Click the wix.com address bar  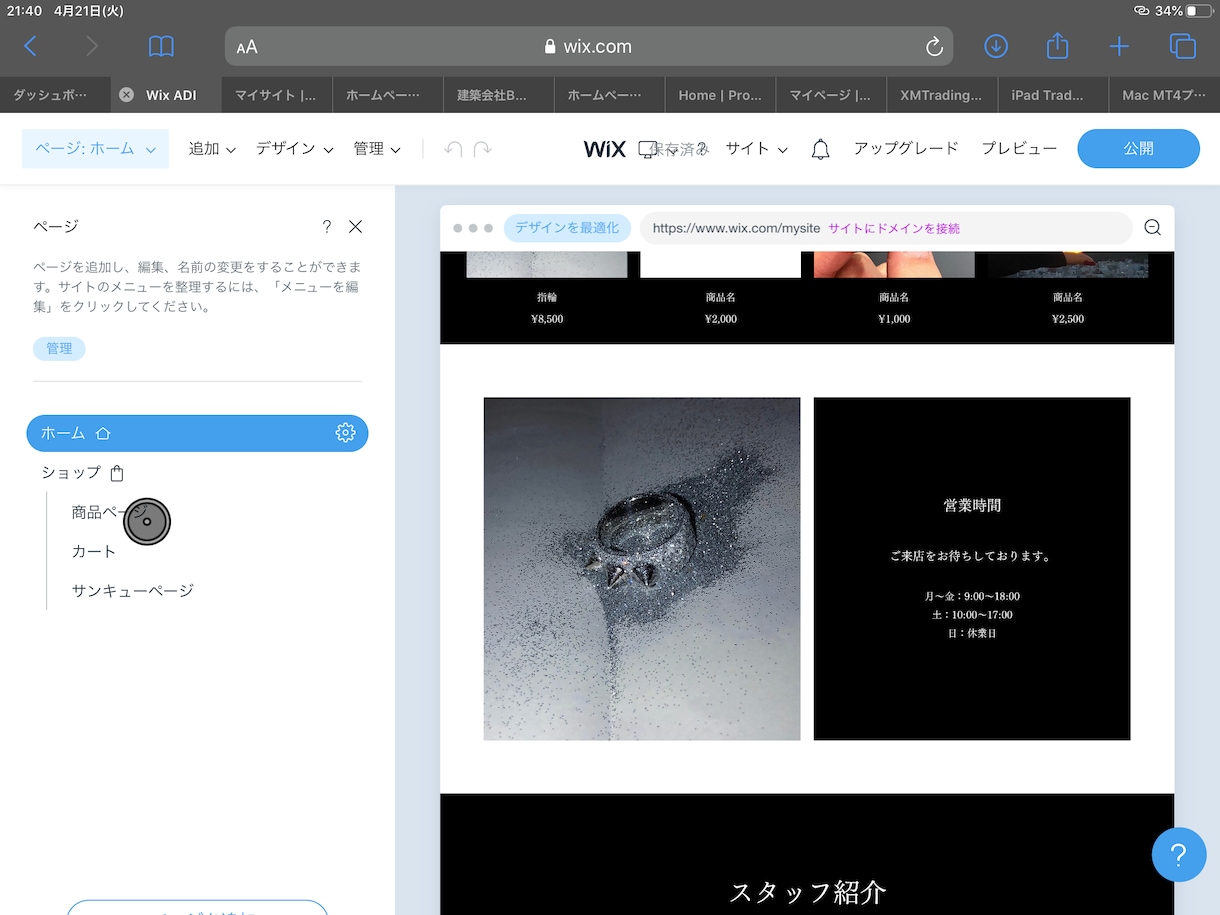tap(589, 46)
